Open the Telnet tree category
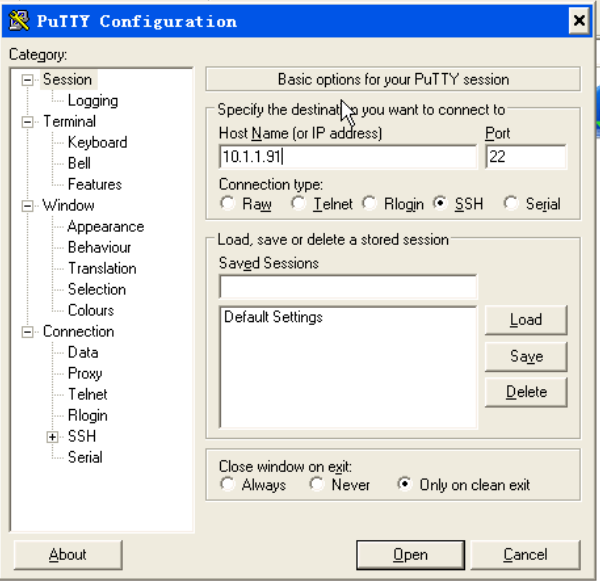 click(x=88, y=394)
